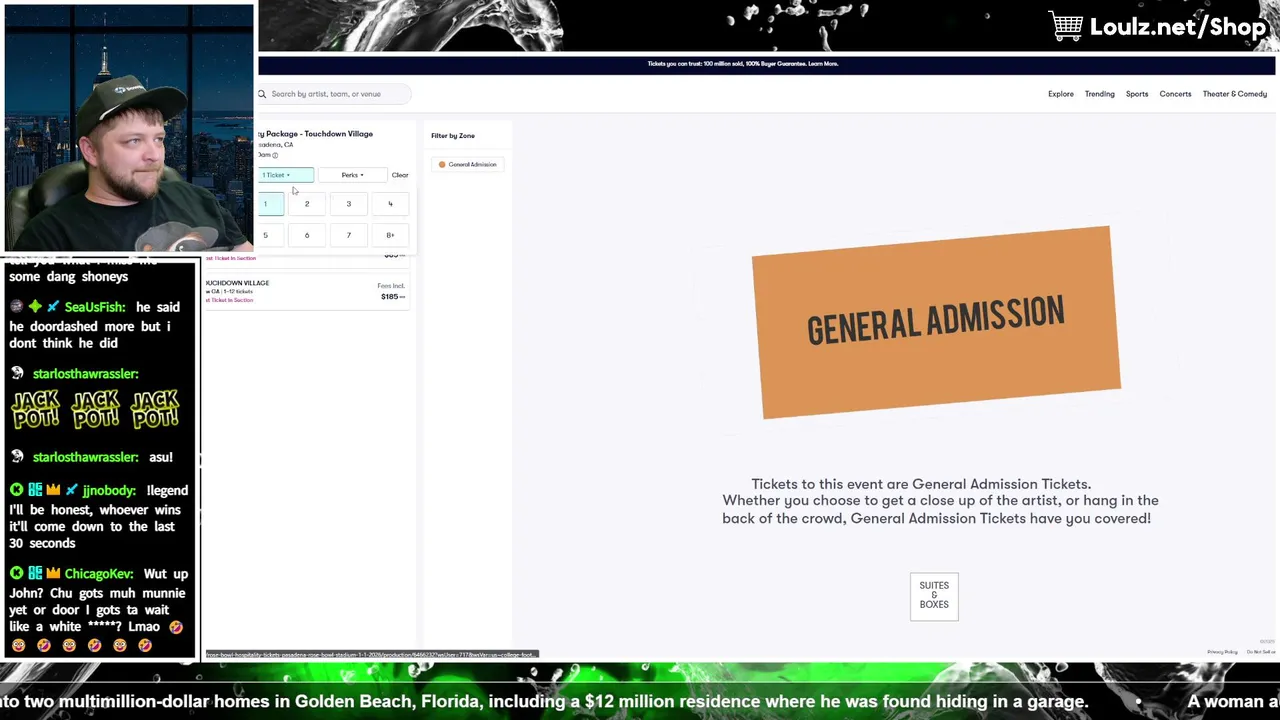The image size is (1280, 720).
Task: Click the orange General Admission map area
Action: 936,322
